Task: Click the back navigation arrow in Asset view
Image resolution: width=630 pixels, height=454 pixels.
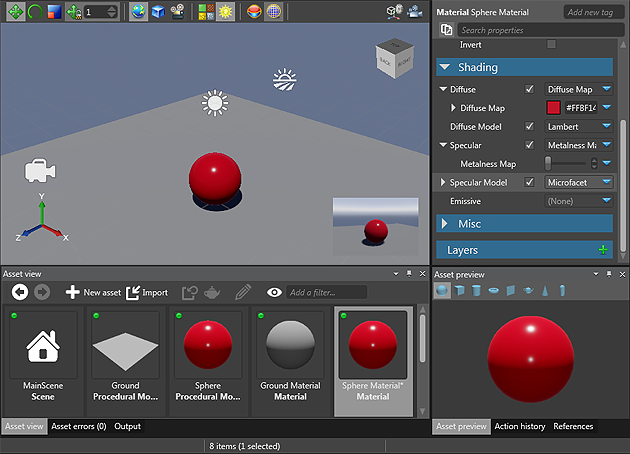Action: point(19,292)
